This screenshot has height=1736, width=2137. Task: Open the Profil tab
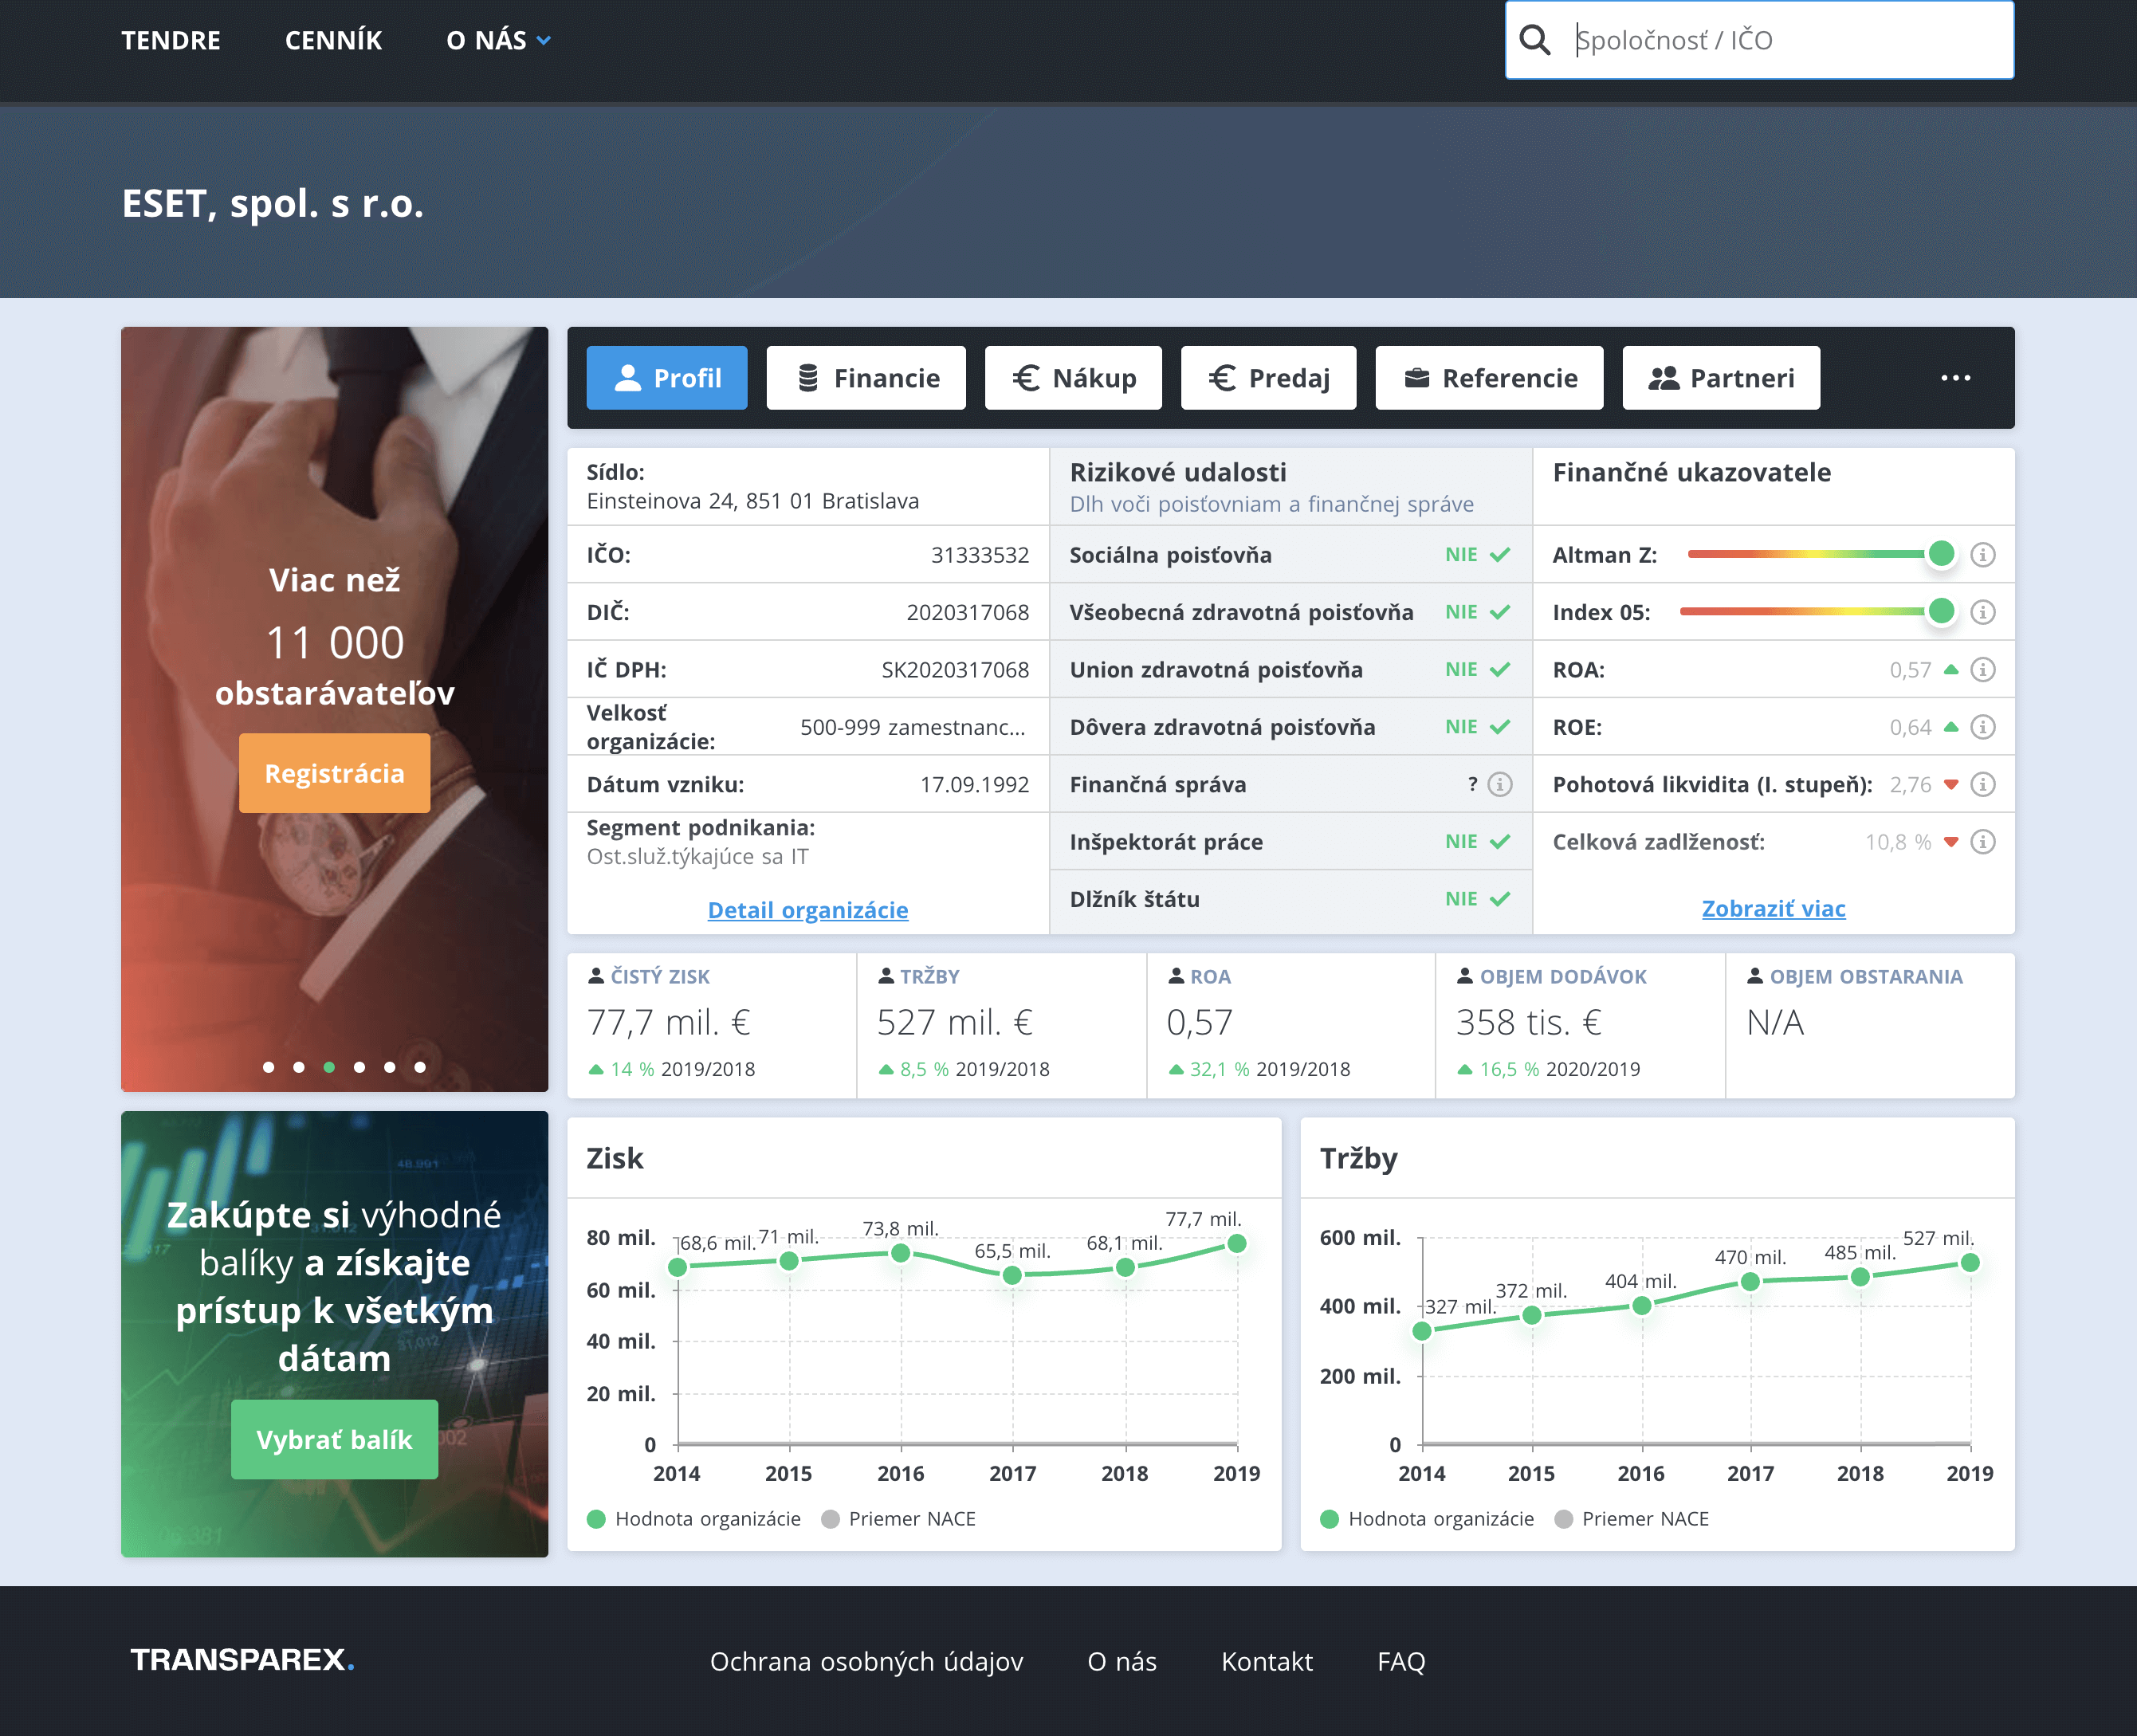pos(667,378)
